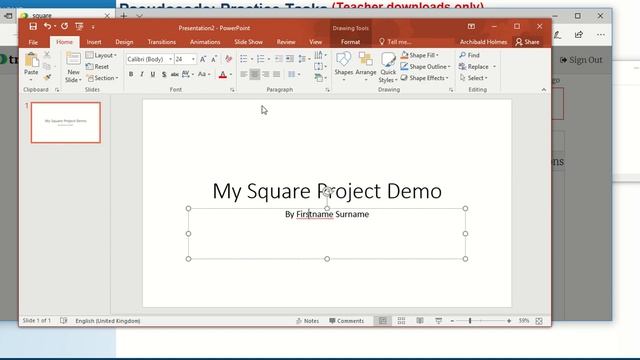Open the Shapes gallery
Image resolution: width=640 pixels, height=360 pixels.
[344, 67]
